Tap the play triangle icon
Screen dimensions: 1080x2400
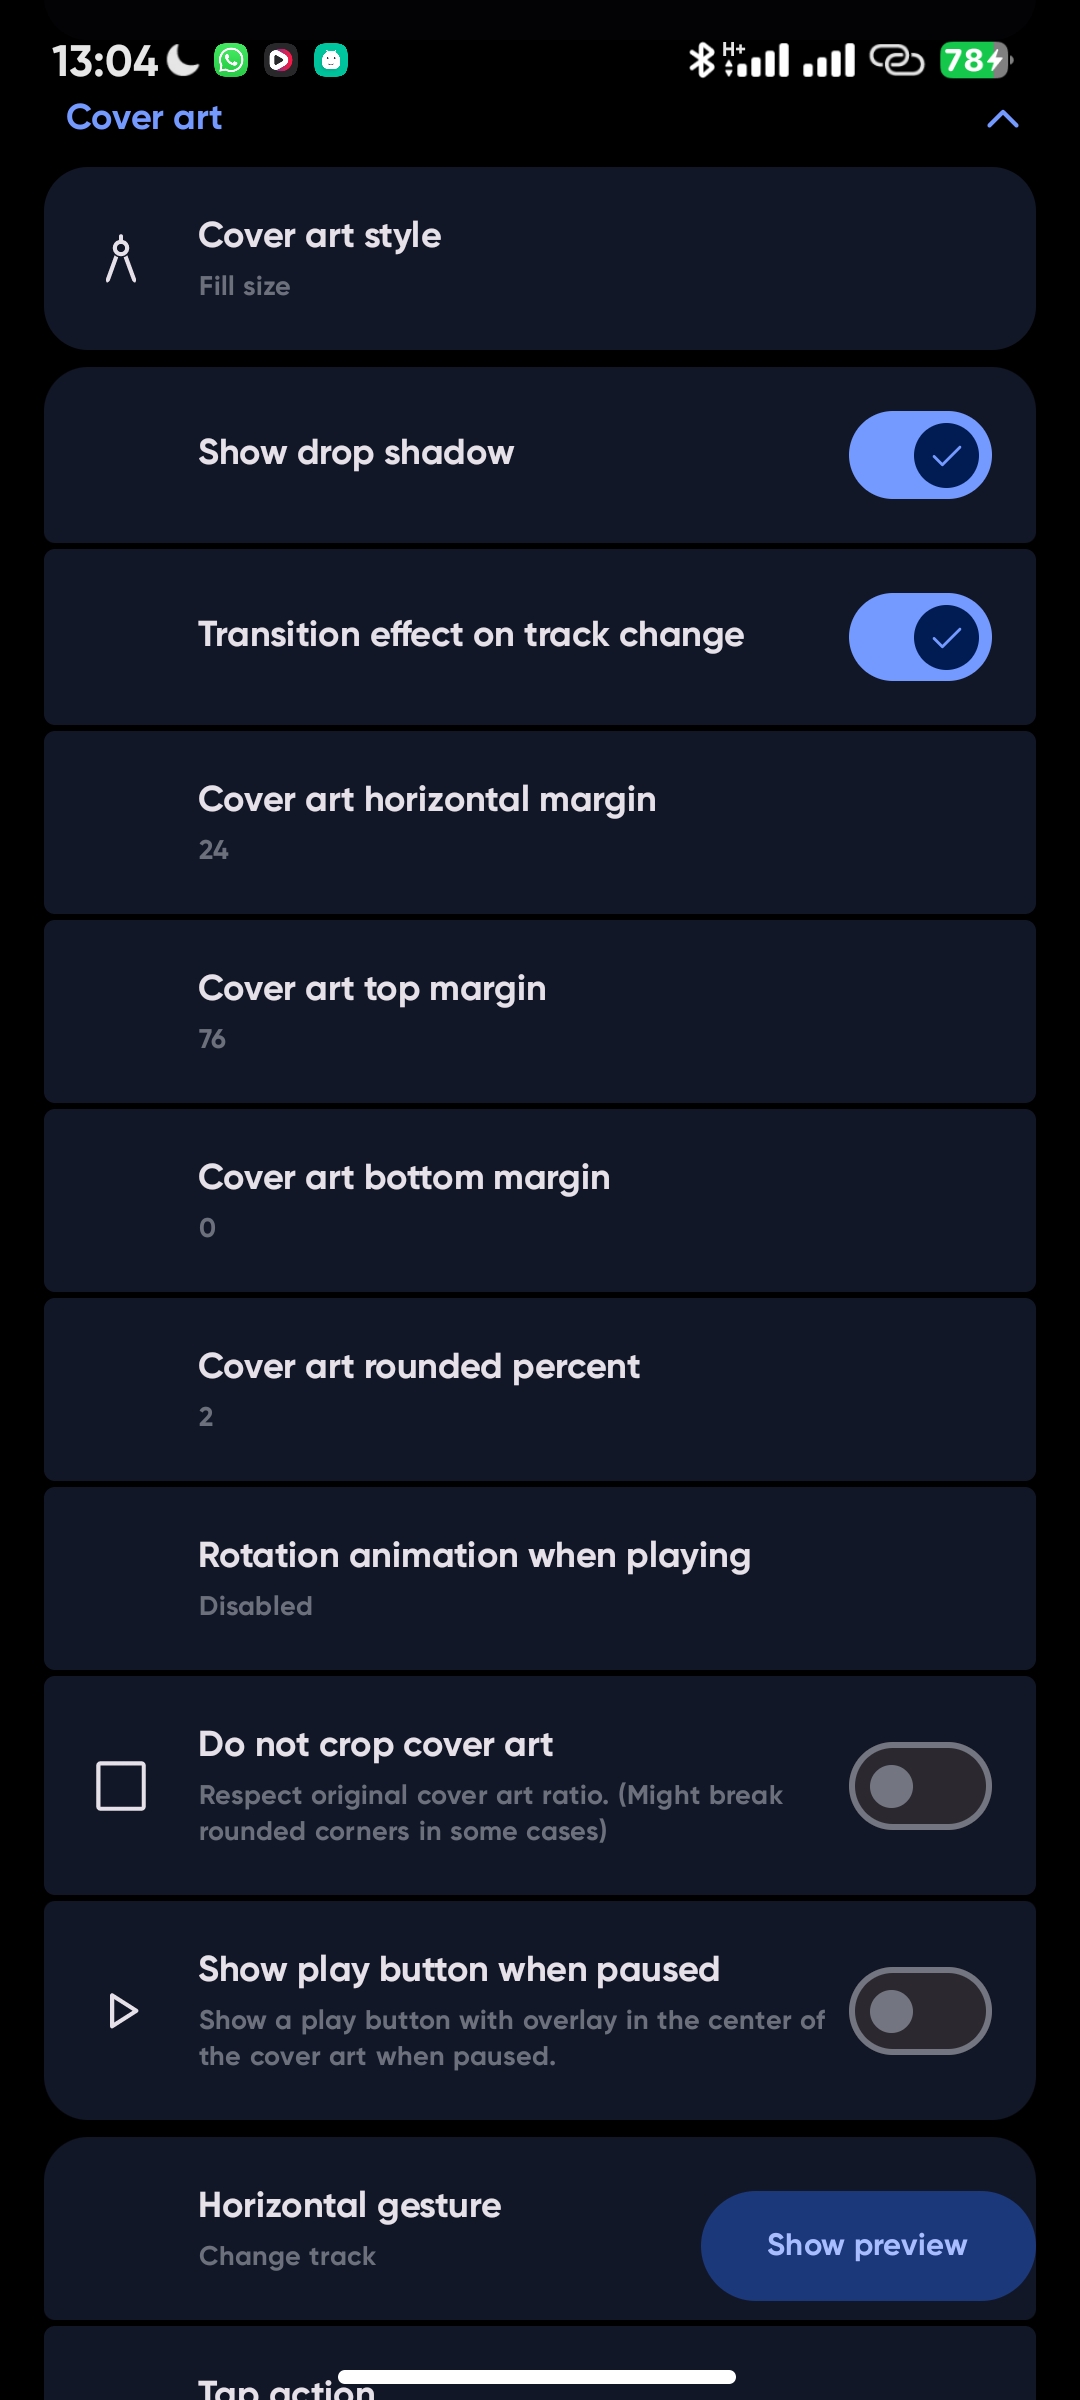coord(122,2011)
